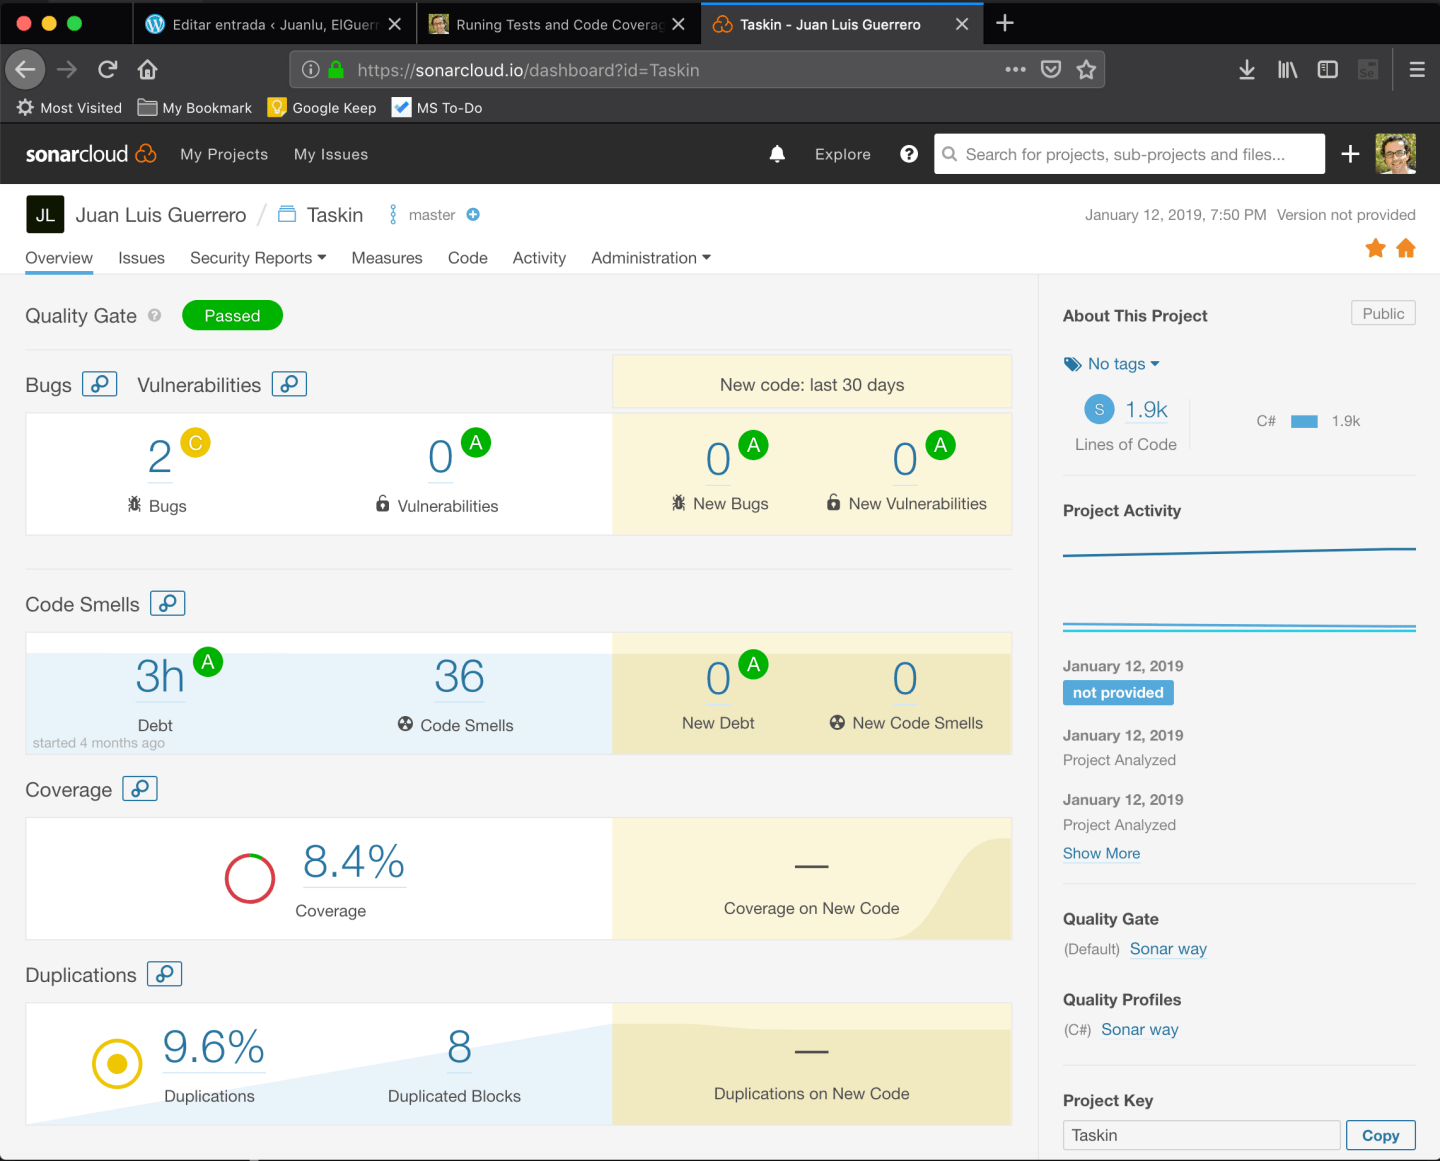Open the Code tab
The image size is (1440, 1161).
click(x=468, y=258)
